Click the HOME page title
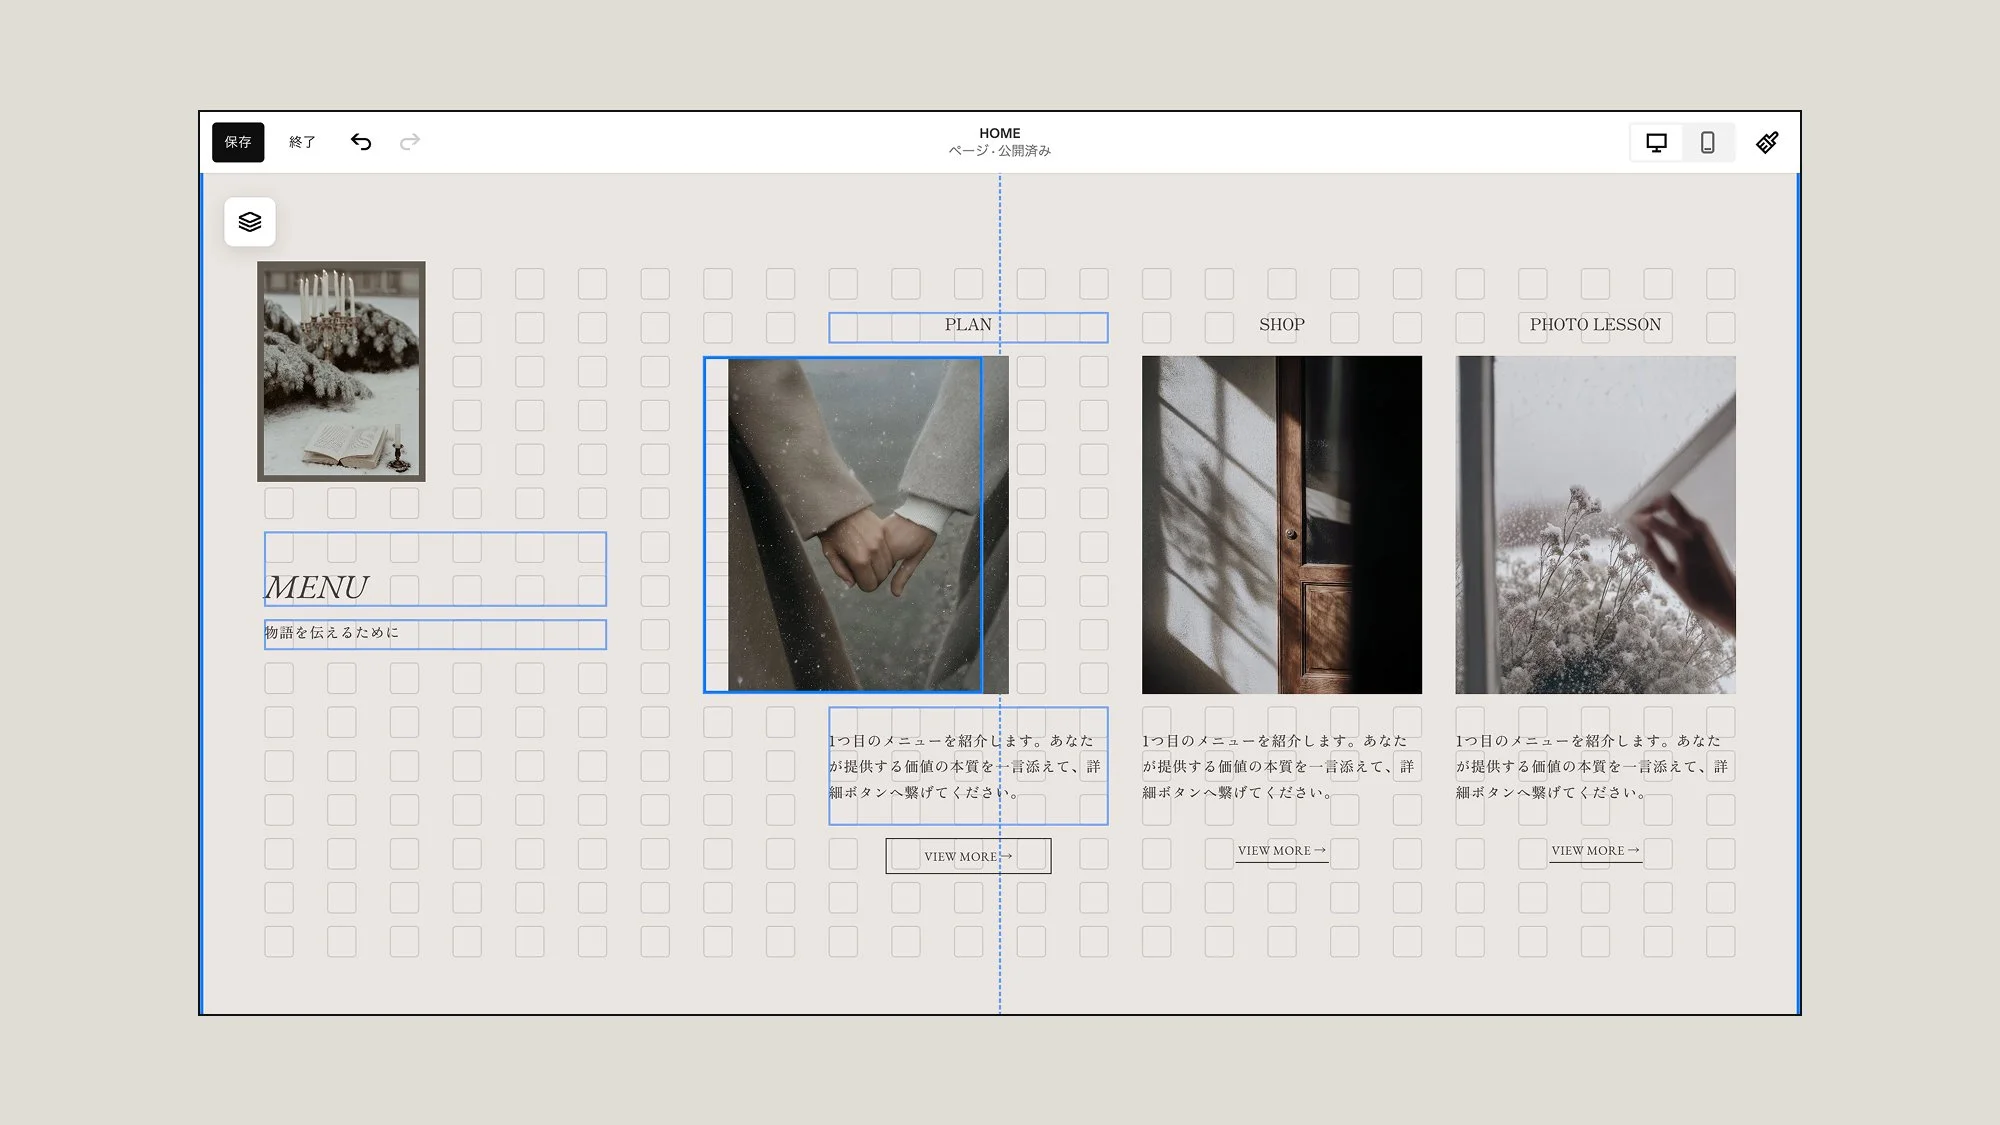The height and width of the screenshot is (1125, 2000). coord(999,133)
